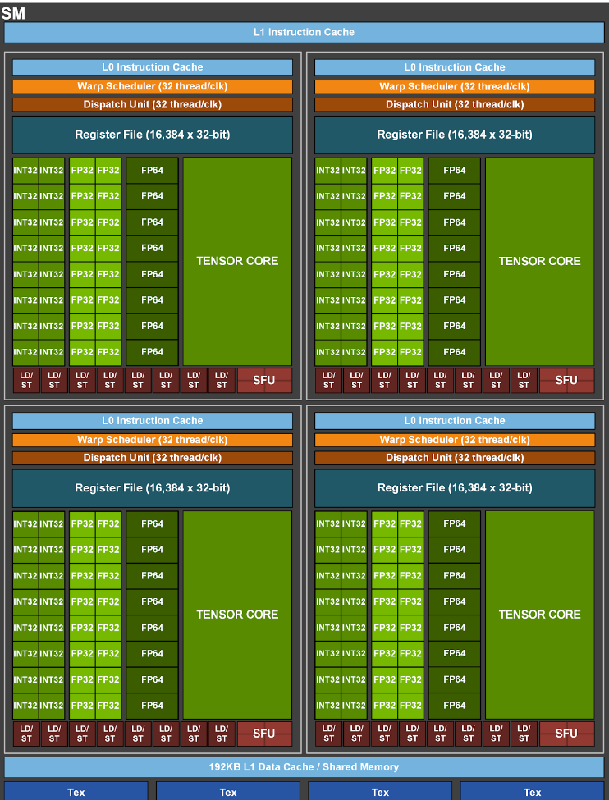The image size is (609, 800).
Task: Select the second Tex unit from the left
Action: click(228, 791)
